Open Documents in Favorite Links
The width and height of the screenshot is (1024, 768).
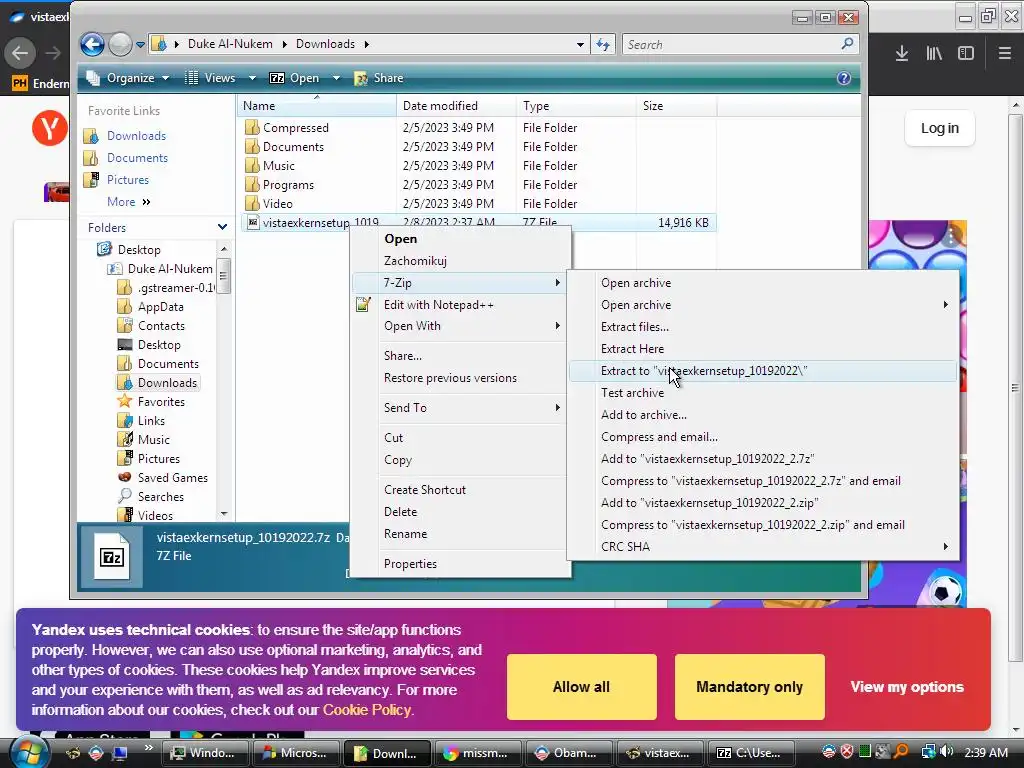point(137,158)
